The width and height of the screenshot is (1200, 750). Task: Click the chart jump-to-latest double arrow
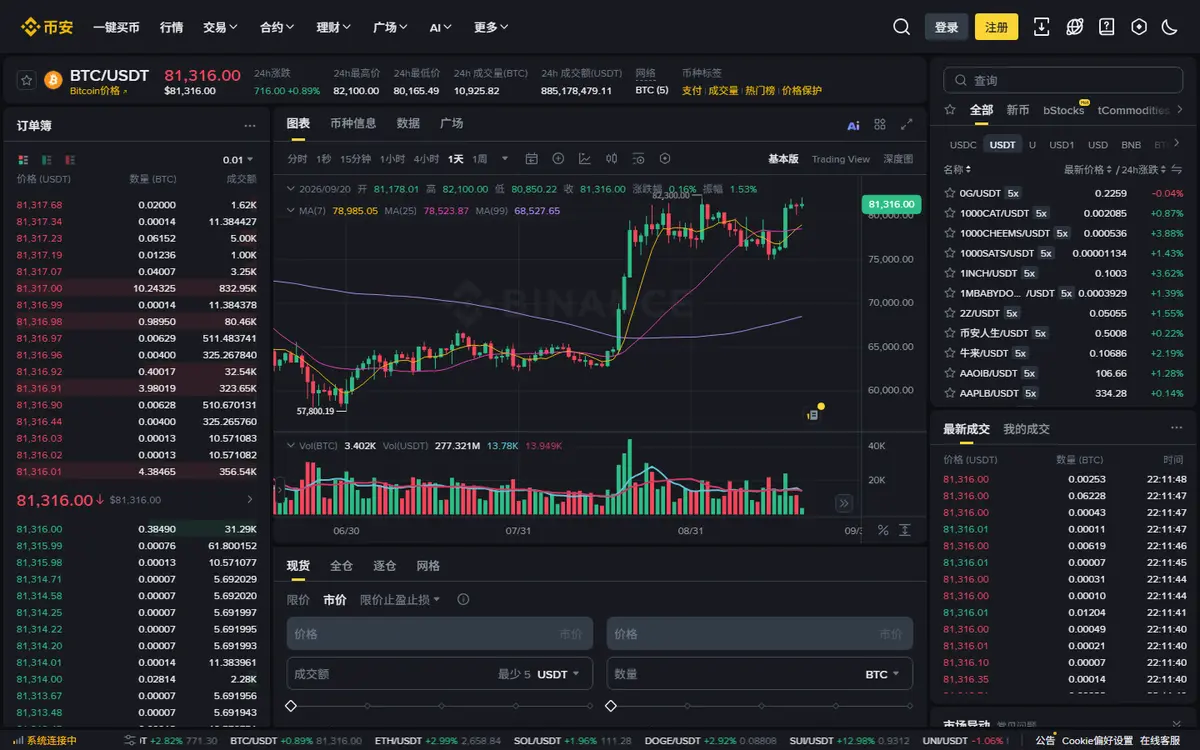coord(844,503)
